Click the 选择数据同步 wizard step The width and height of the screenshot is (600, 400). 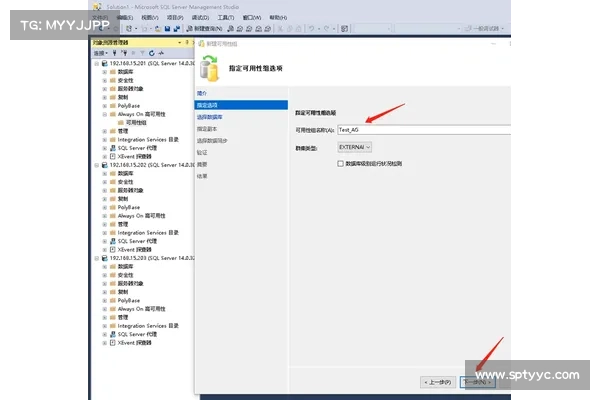tap(212, 140)
